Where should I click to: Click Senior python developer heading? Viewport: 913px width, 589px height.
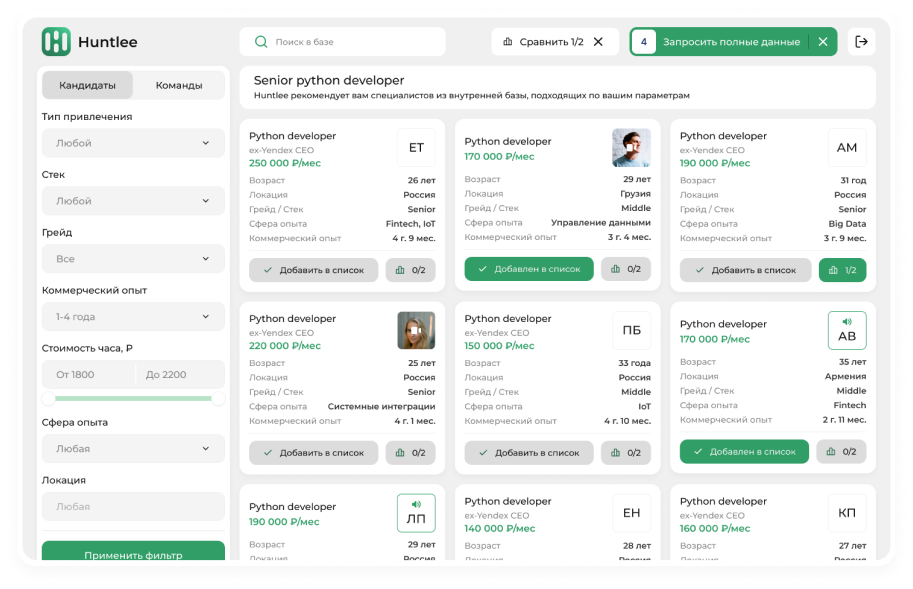[x=329, y=80]
